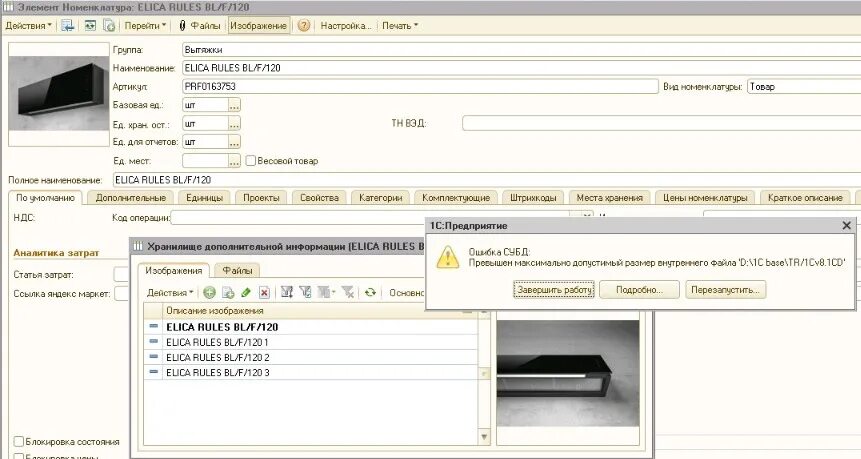Click row marker icon of ELICA RULES BL/F/120 3

[153, 372]
